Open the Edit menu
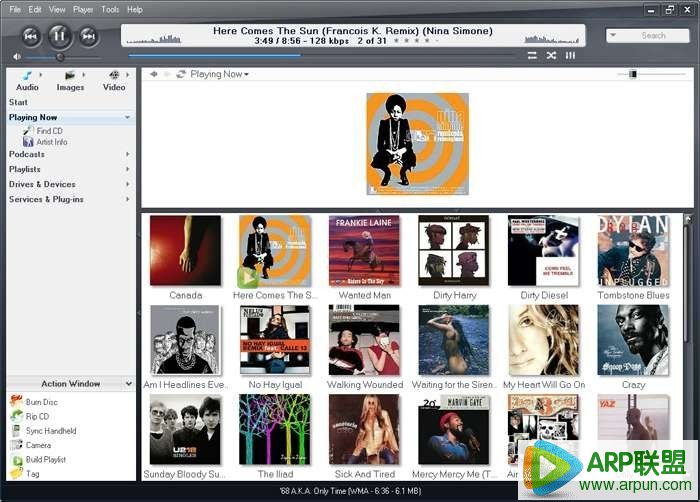 (x=34, y=9)
